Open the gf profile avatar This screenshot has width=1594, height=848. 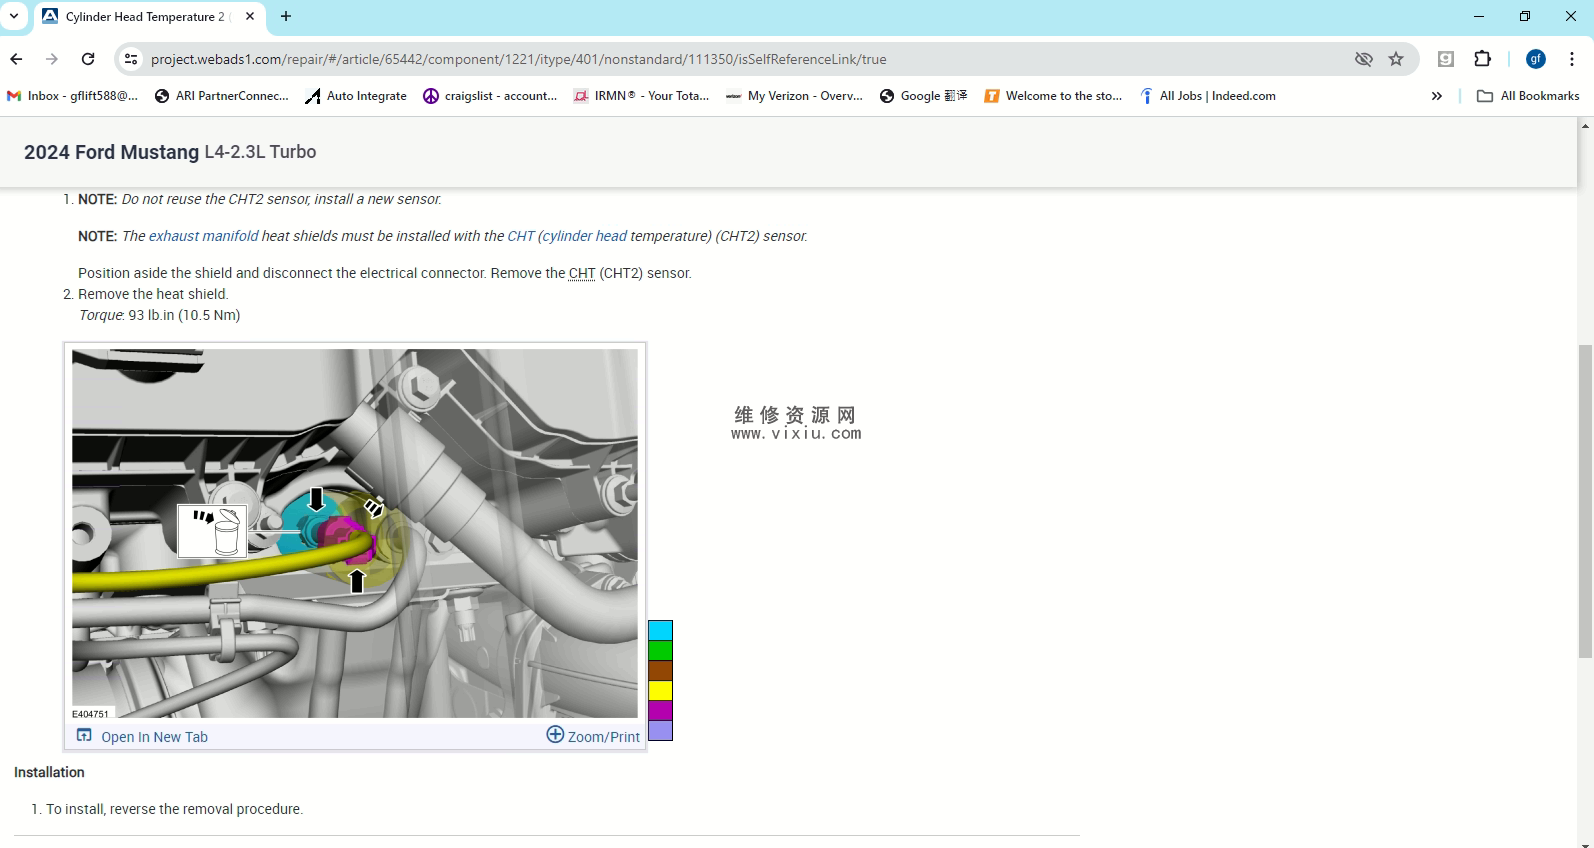tap(1536, 59)
